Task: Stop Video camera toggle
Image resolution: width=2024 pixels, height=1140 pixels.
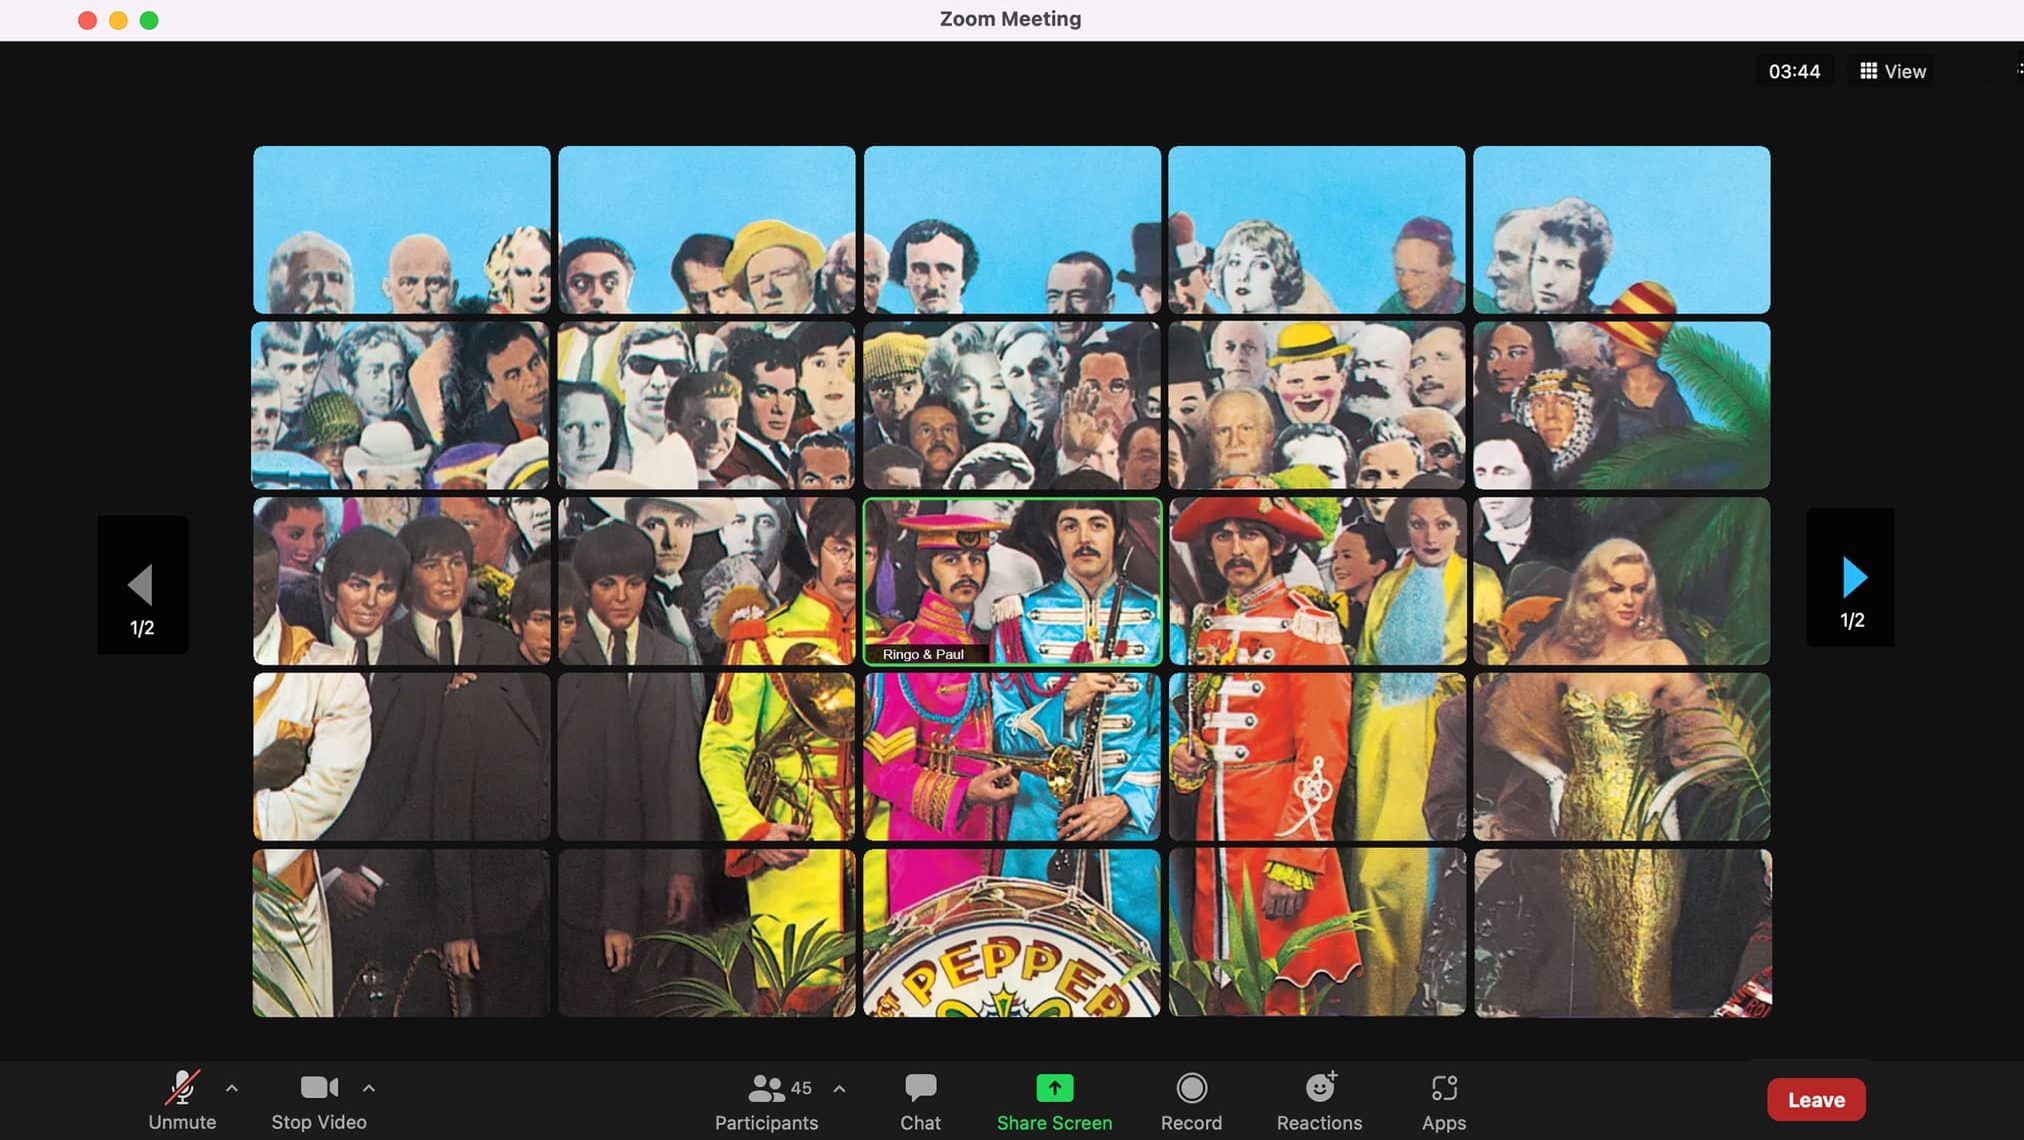Action: 319,1100
